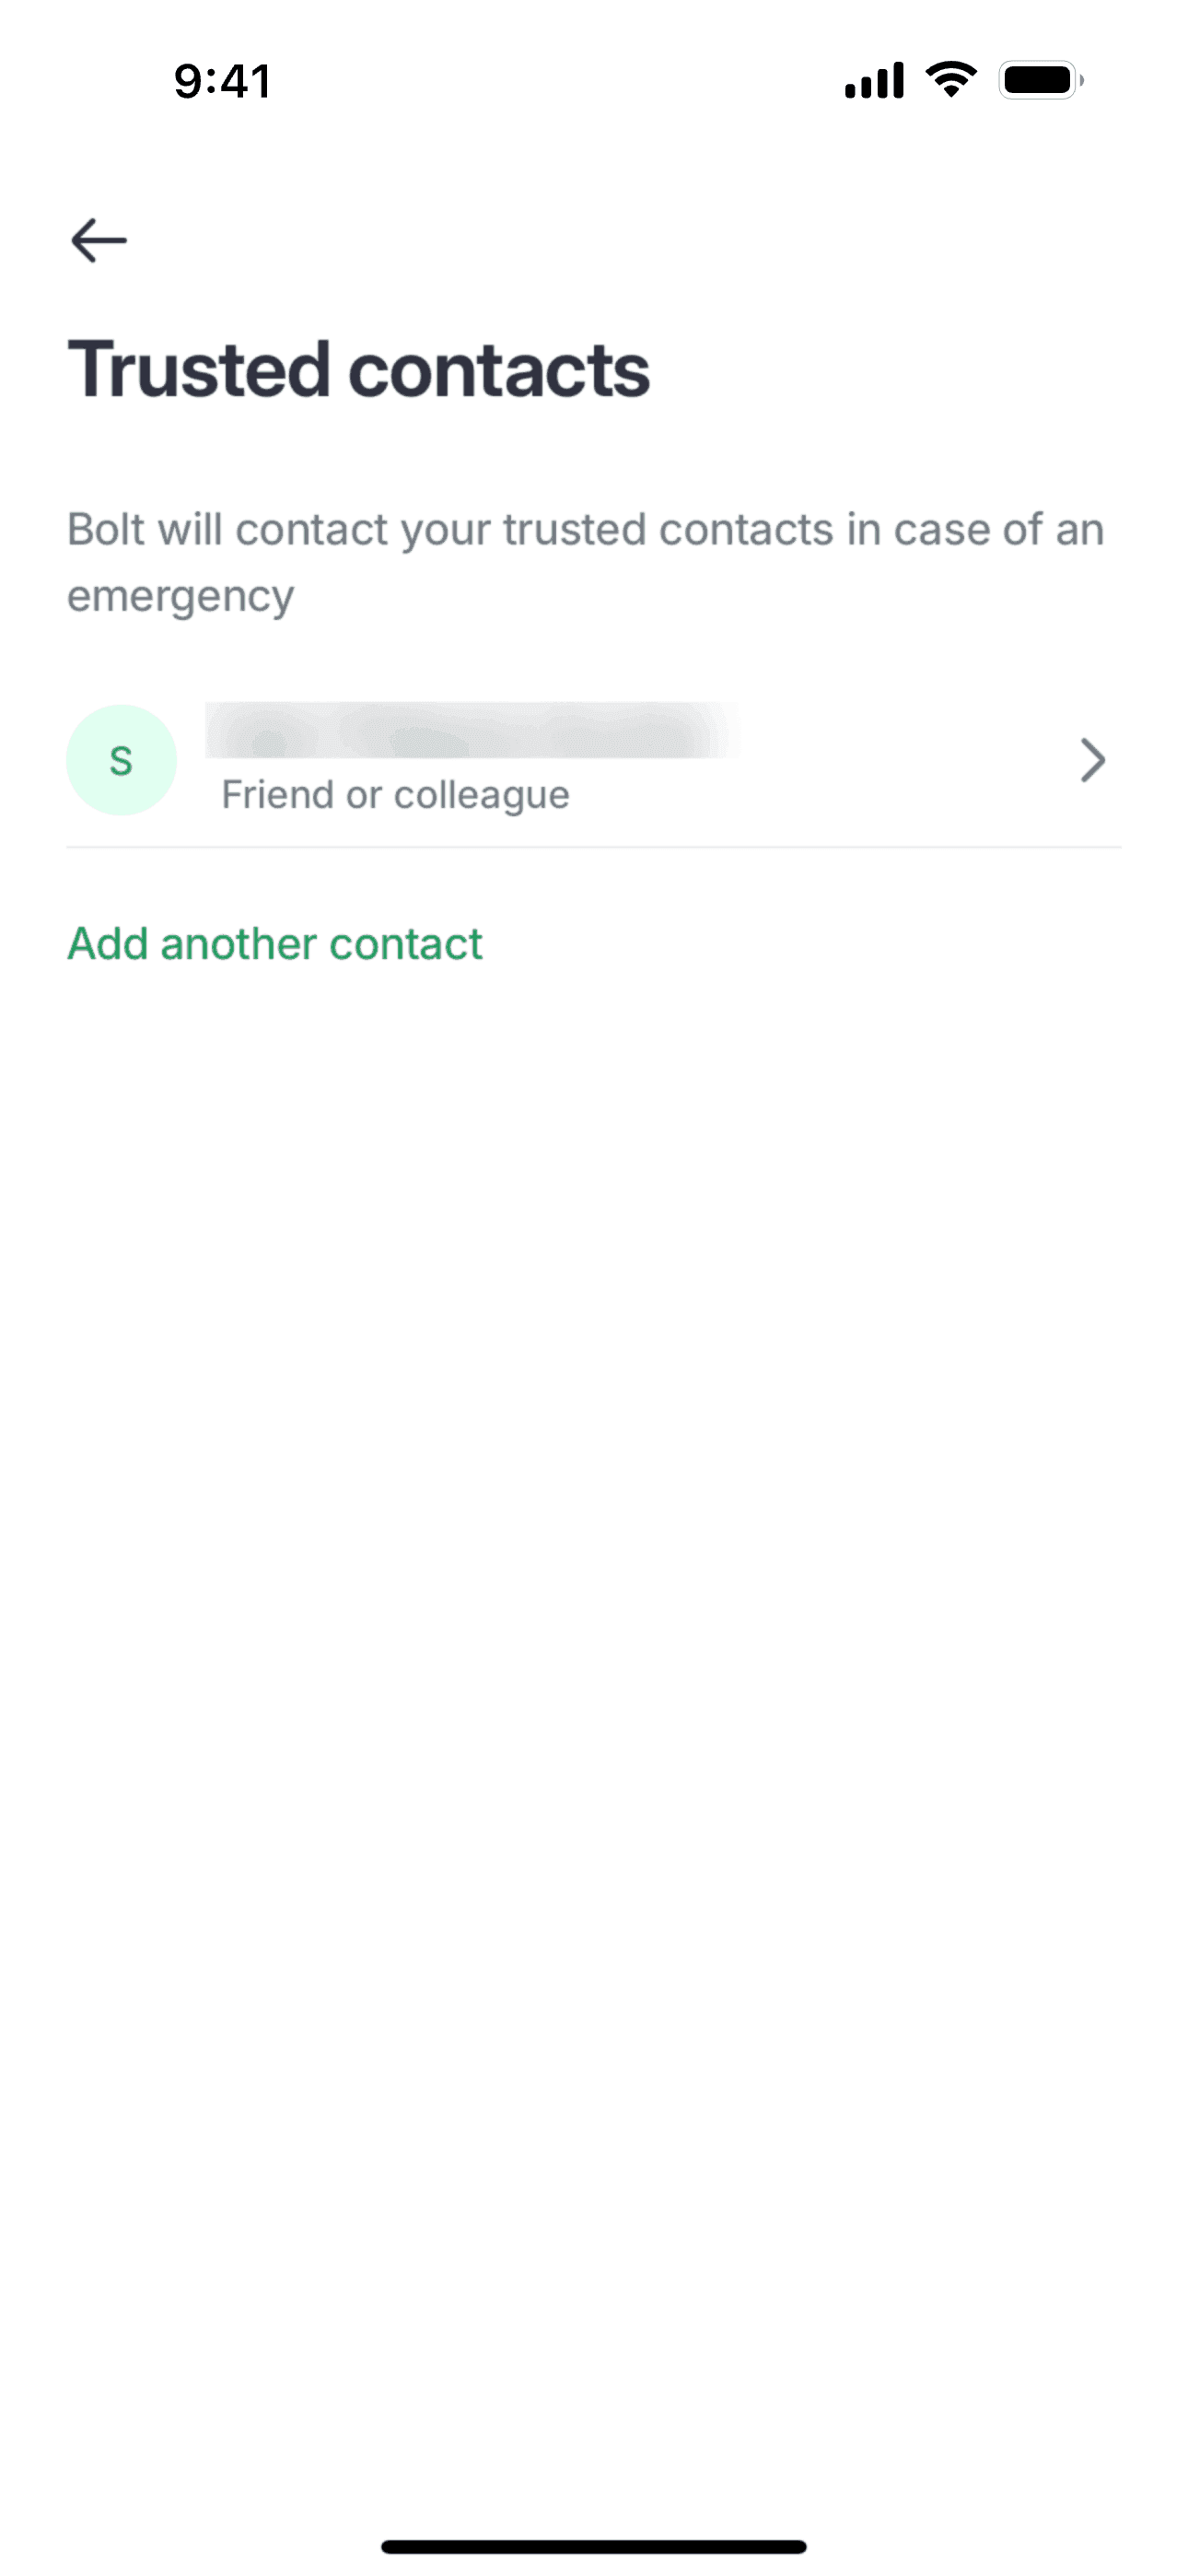The width and height of the screenshot is (1188, 2576).
Task: Click the green S contact avatar
Action: click(121, 760)
